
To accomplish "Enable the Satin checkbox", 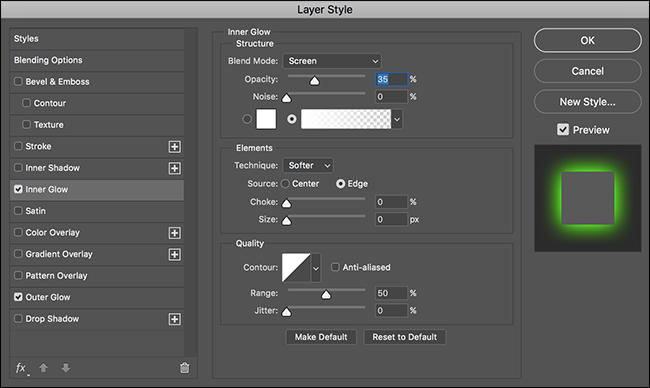I will tap(18, 211).
